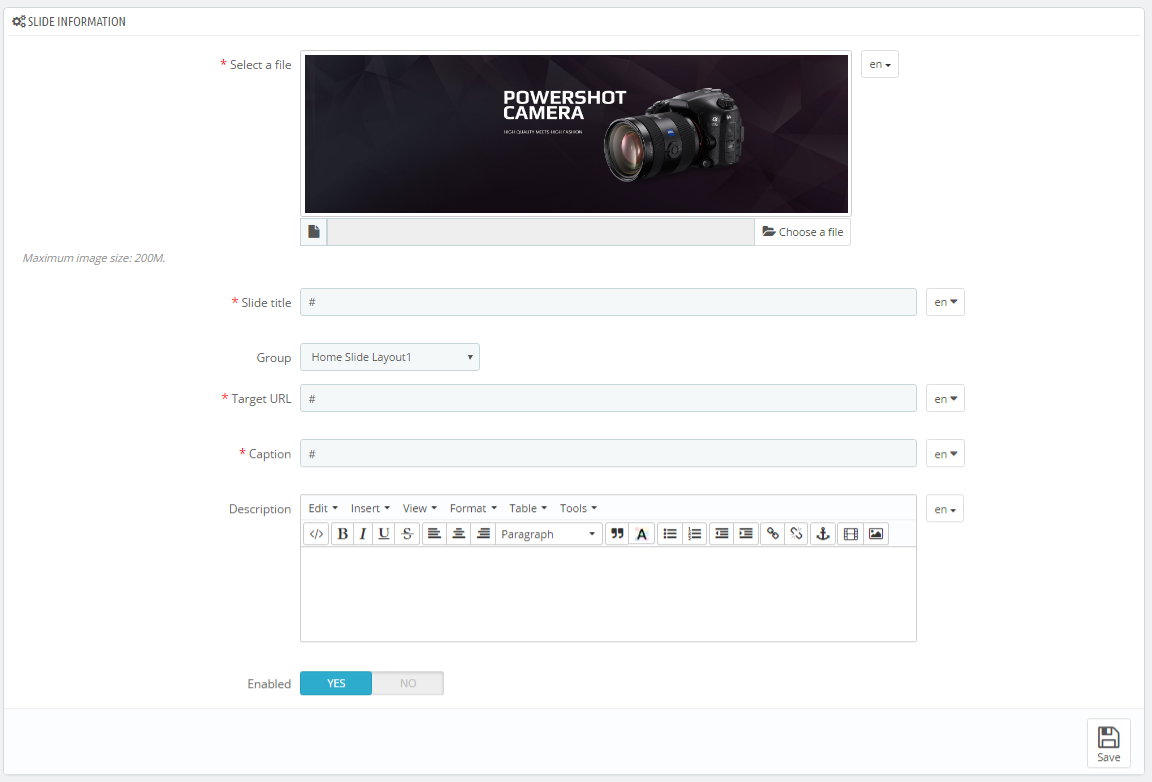The height and width of the screenshot is (782, 1152).
Task: Open language dropdown beside Select a file
Action: coord(879,65)
